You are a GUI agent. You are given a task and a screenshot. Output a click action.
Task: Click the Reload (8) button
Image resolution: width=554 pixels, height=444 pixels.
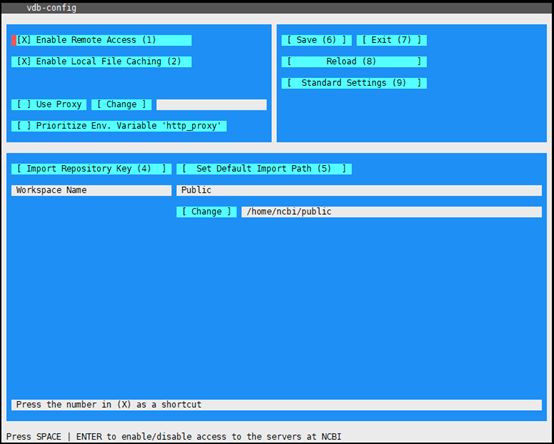click(x=354, y=62)
